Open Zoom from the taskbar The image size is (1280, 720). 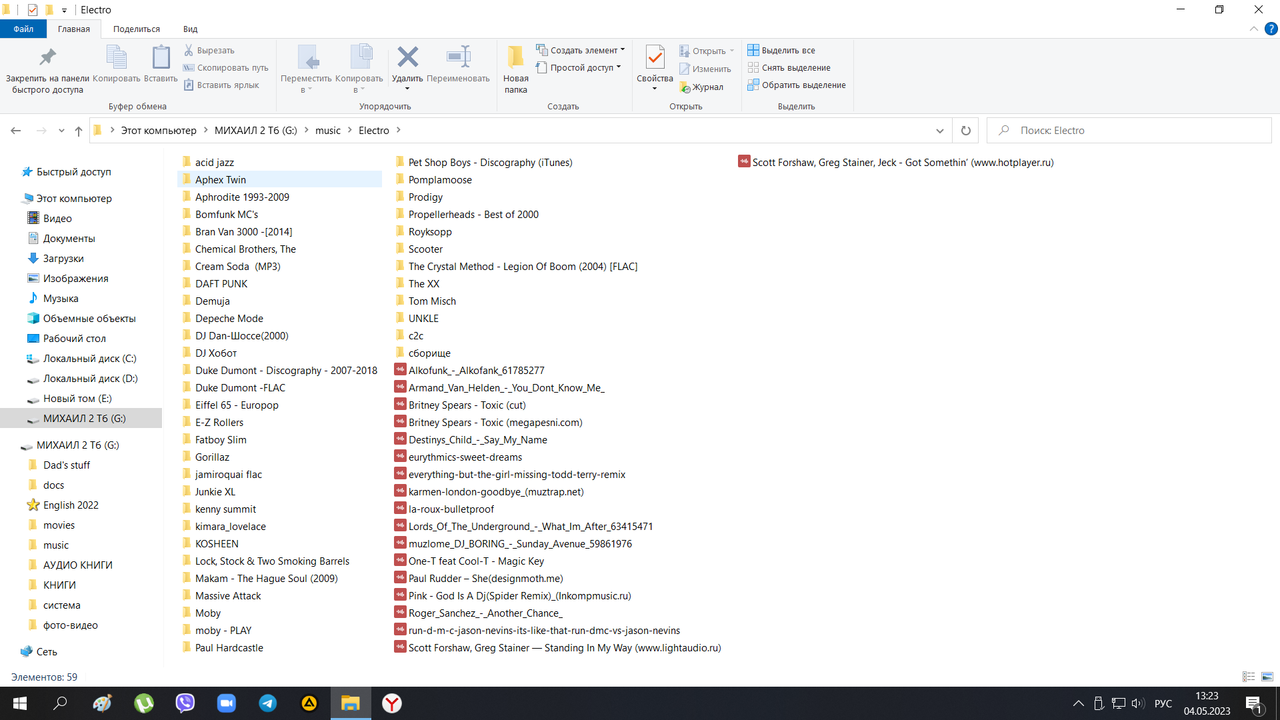(226, 703)
